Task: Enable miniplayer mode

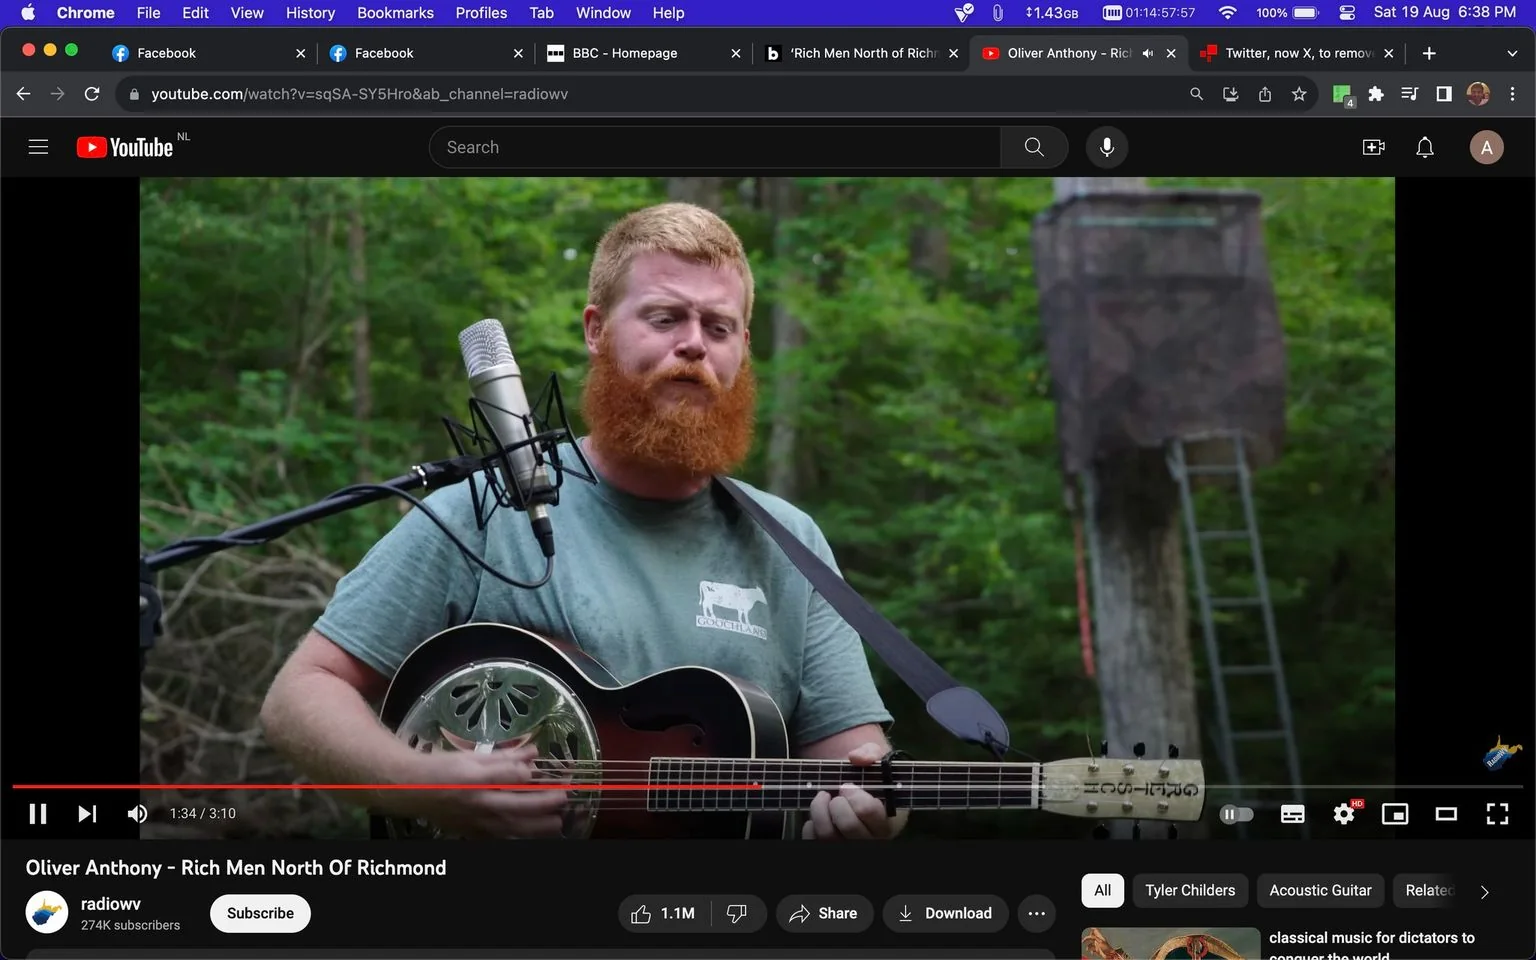Action: click(x=1395, y=814)
